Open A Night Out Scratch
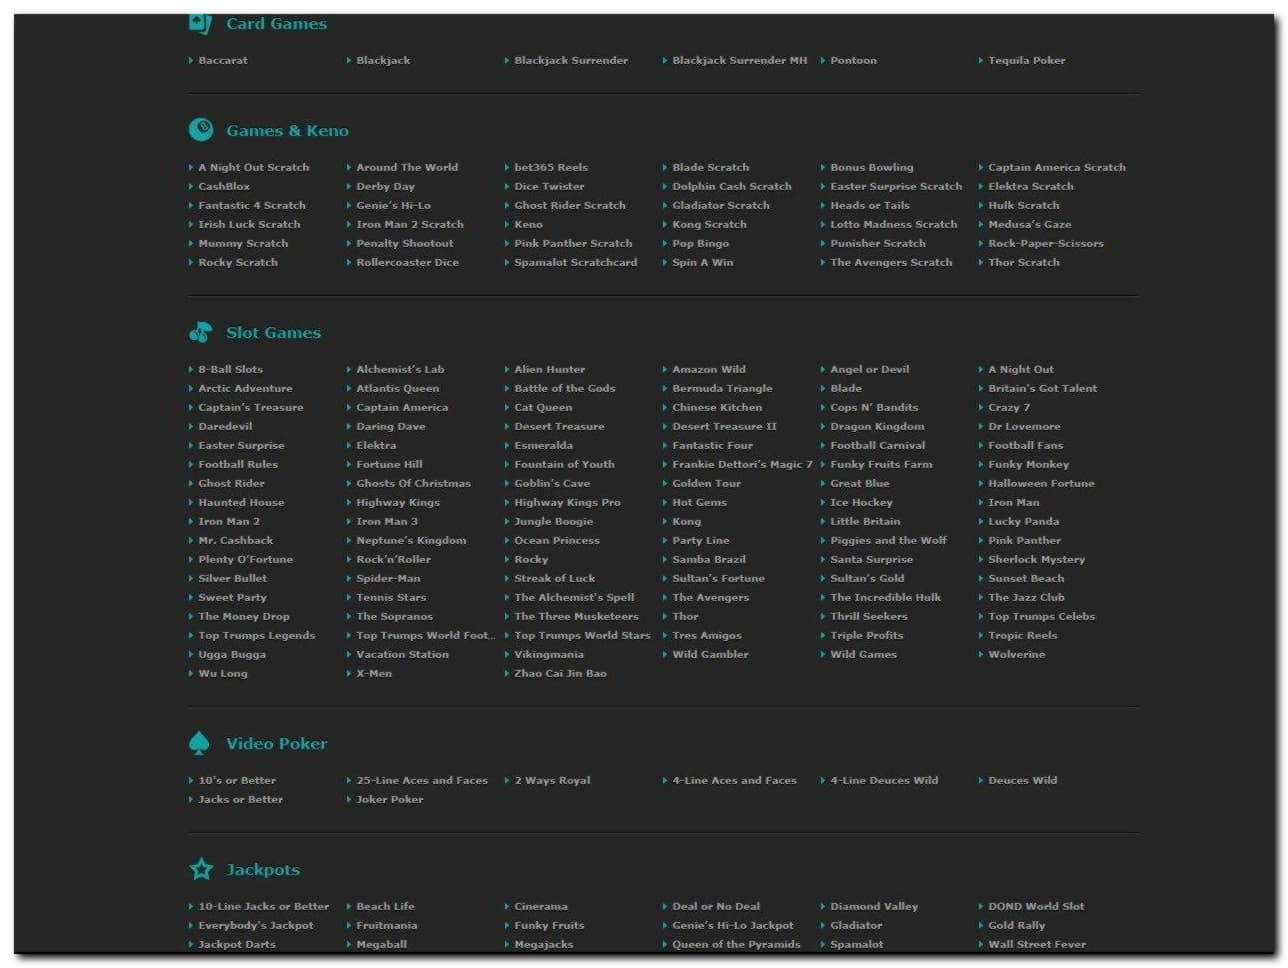This screenshot has width=1288, height=968. click(254, 168)
